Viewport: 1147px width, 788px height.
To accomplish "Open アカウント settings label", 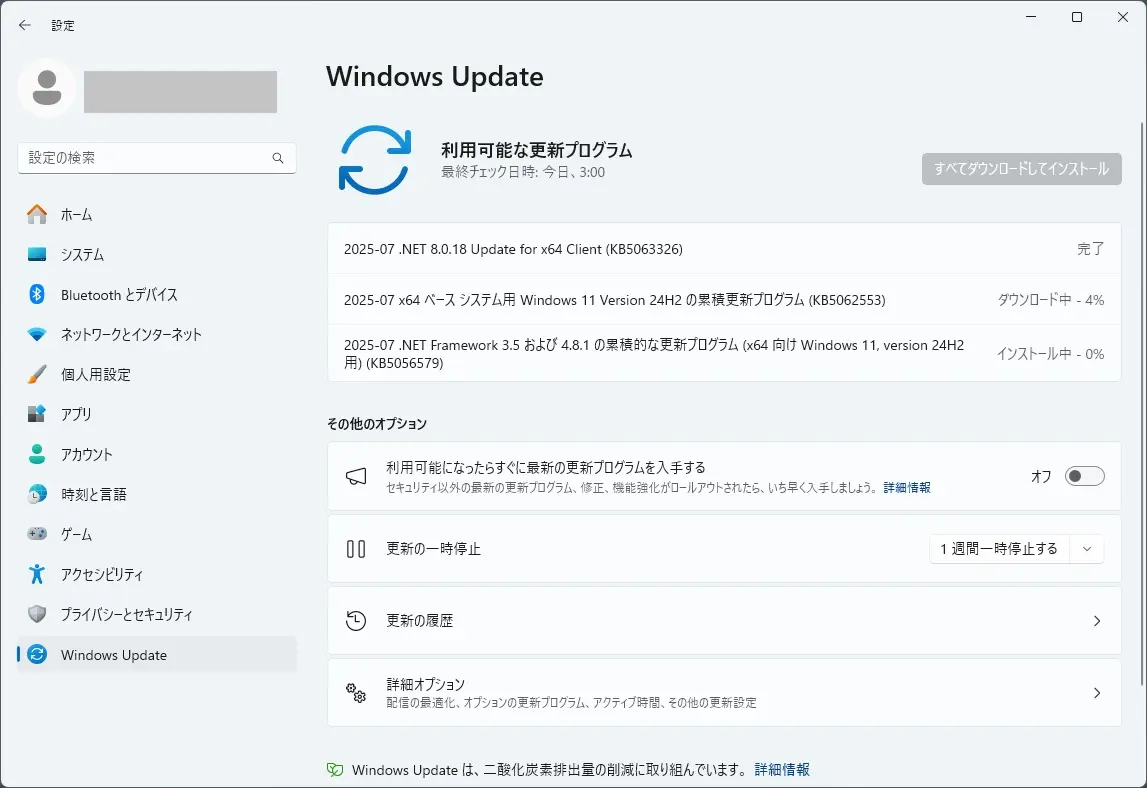I will pyautogui.click(x=86, y=454).
